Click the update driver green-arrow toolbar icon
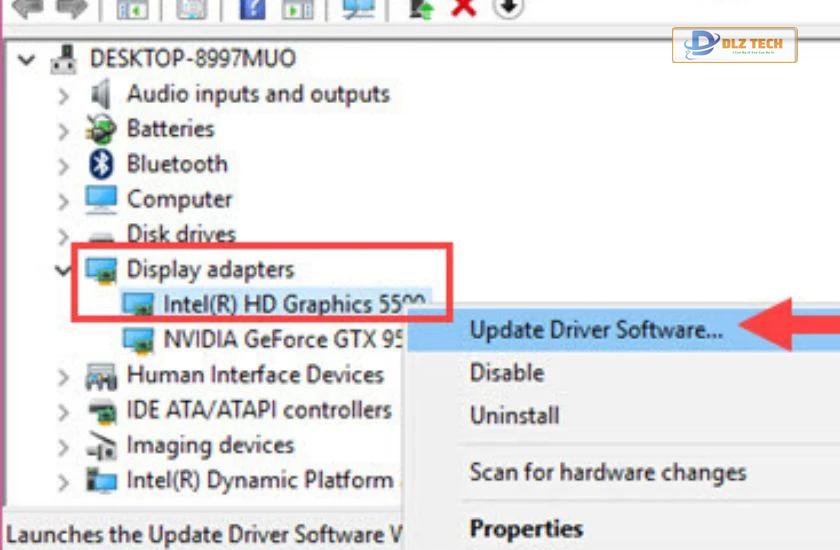The height and width of the screenshot is (550, 840). click(421, 8)
